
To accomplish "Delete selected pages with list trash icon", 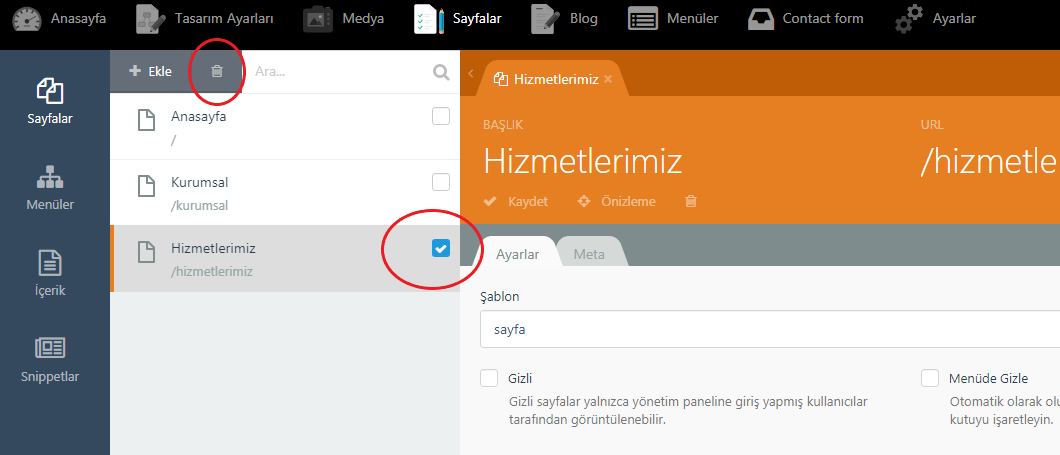I will [x=217, y=71].
